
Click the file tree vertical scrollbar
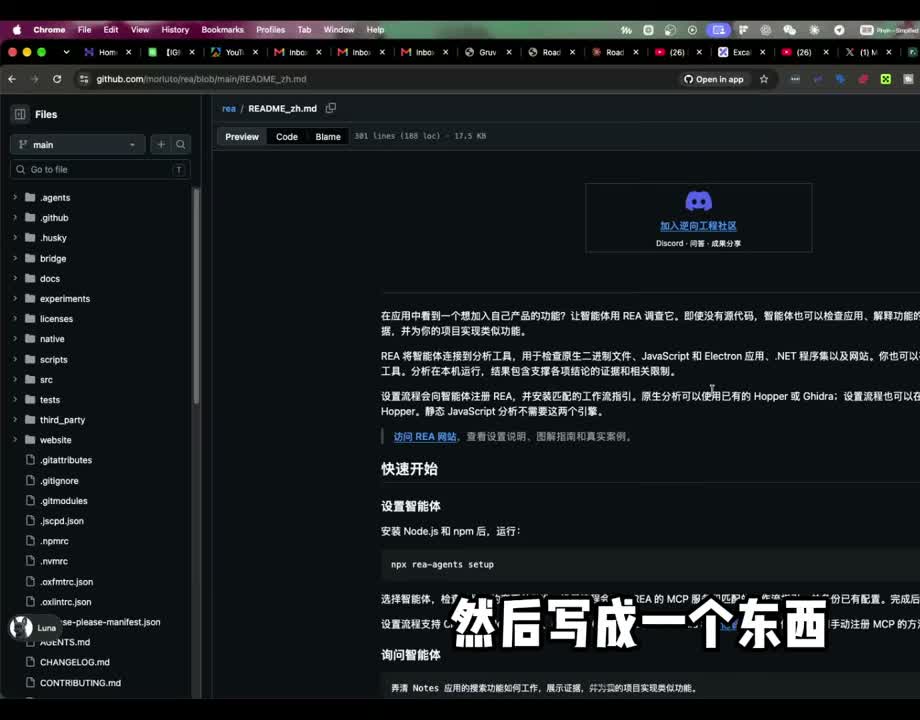coord(196,296)
